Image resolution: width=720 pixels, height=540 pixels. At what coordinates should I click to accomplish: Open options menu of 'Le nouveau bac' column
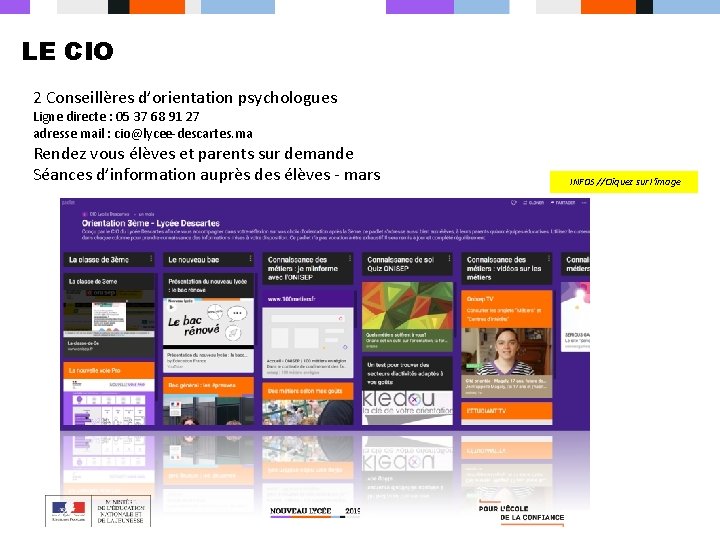coord(250,259)
